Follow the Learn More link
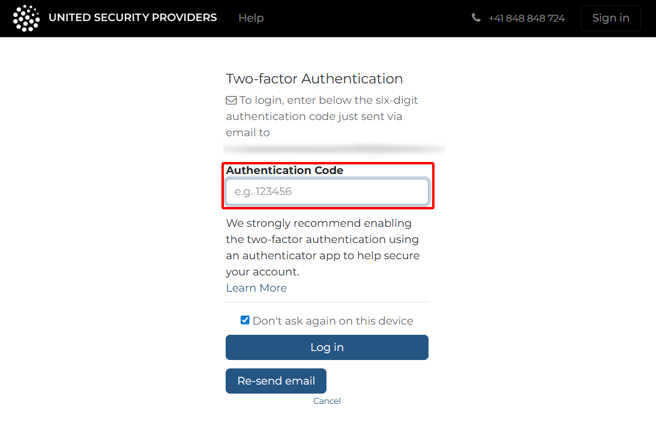 tap(256, 288)
